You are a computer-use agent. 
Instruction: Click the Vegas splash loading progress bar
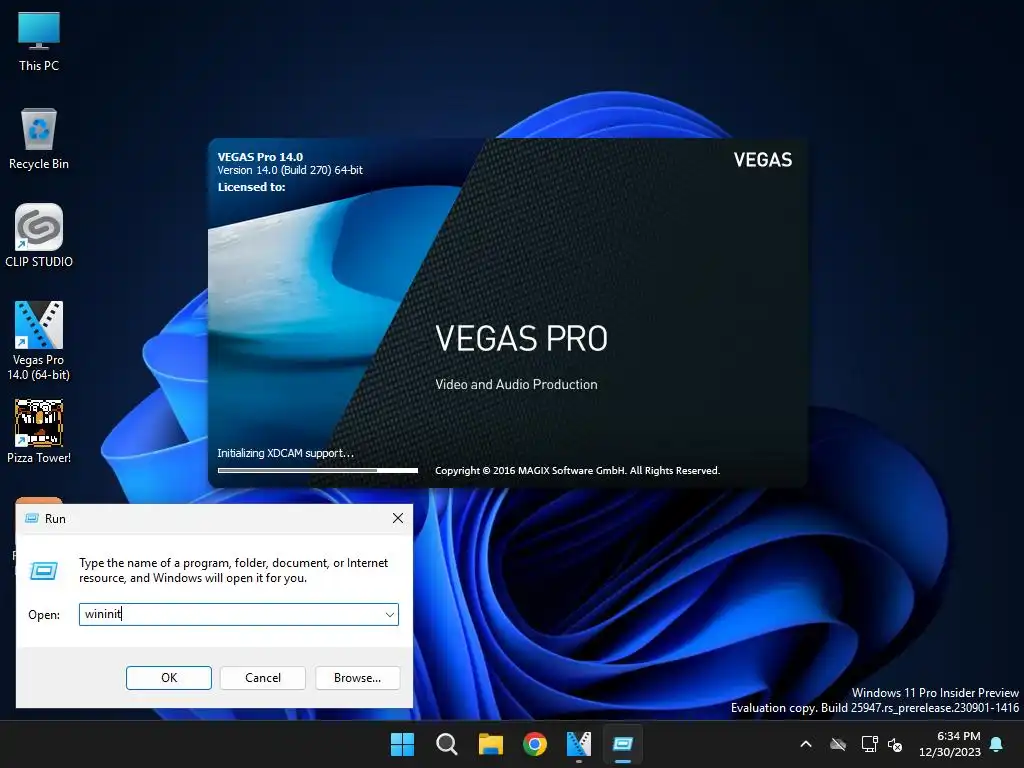(317, 470)
